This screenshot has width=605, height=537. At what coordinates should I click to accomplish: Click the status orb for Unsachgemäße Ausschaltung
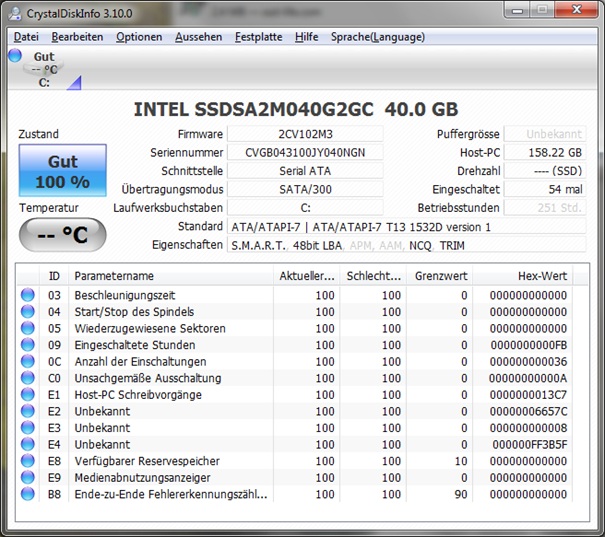(28, 378)
